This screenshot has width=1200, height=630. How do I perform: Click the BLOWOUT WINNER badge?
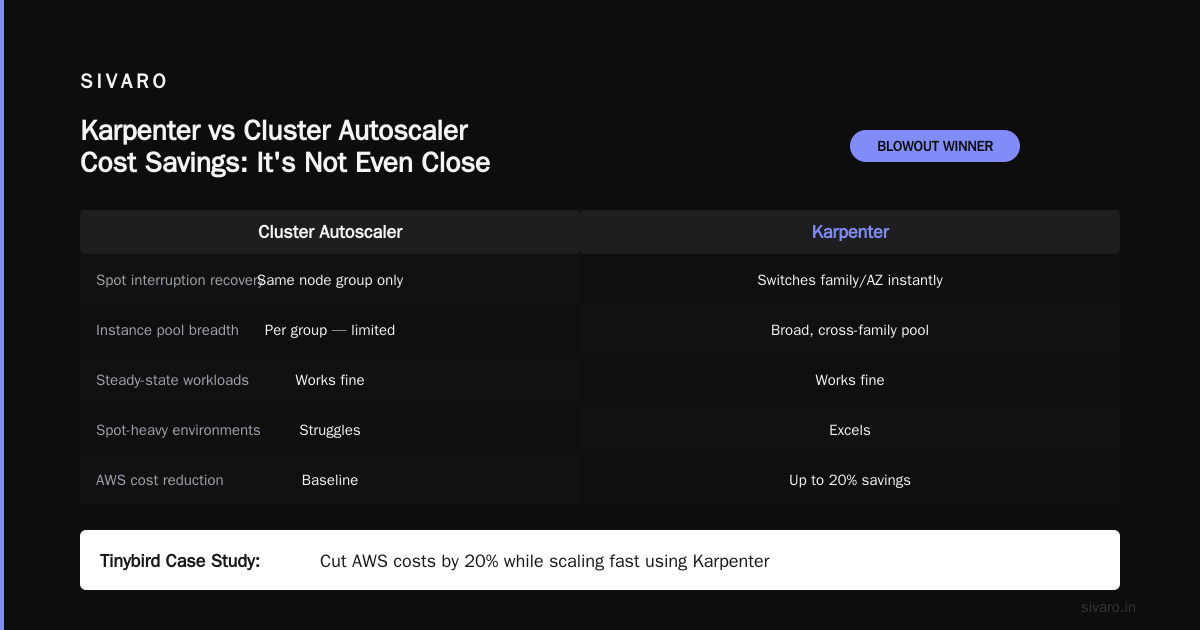pyautogui.click(x=935, y=146)
